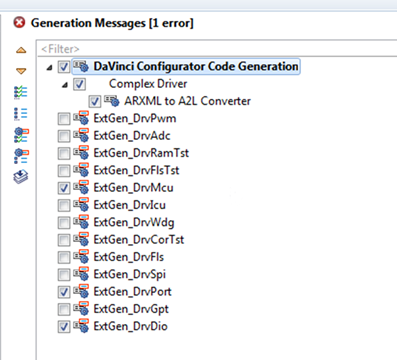The width and height of the screenshot is (397, 360).
Task: Click the ExtGen_DrvRamTst generator icon
Action: [x=81, y=153]
